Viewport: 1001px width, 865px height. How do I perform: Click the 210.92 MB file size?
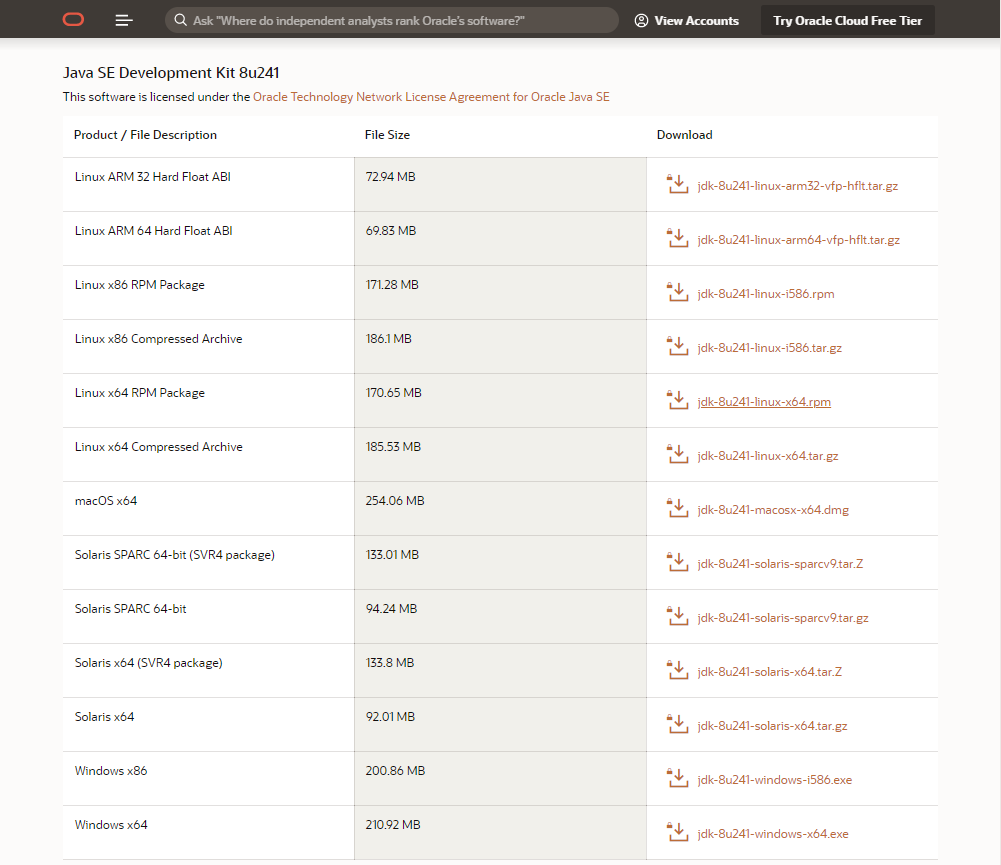point(393,825)
